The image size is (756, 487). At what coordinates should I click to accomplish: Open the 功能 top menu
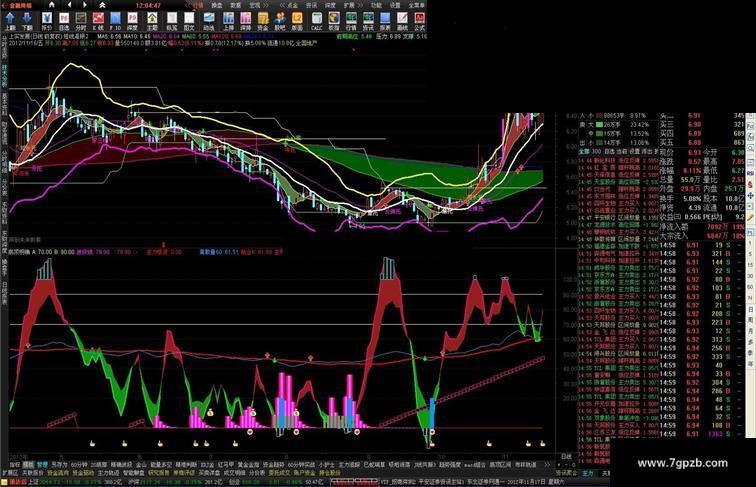click(x=375, y=5)
